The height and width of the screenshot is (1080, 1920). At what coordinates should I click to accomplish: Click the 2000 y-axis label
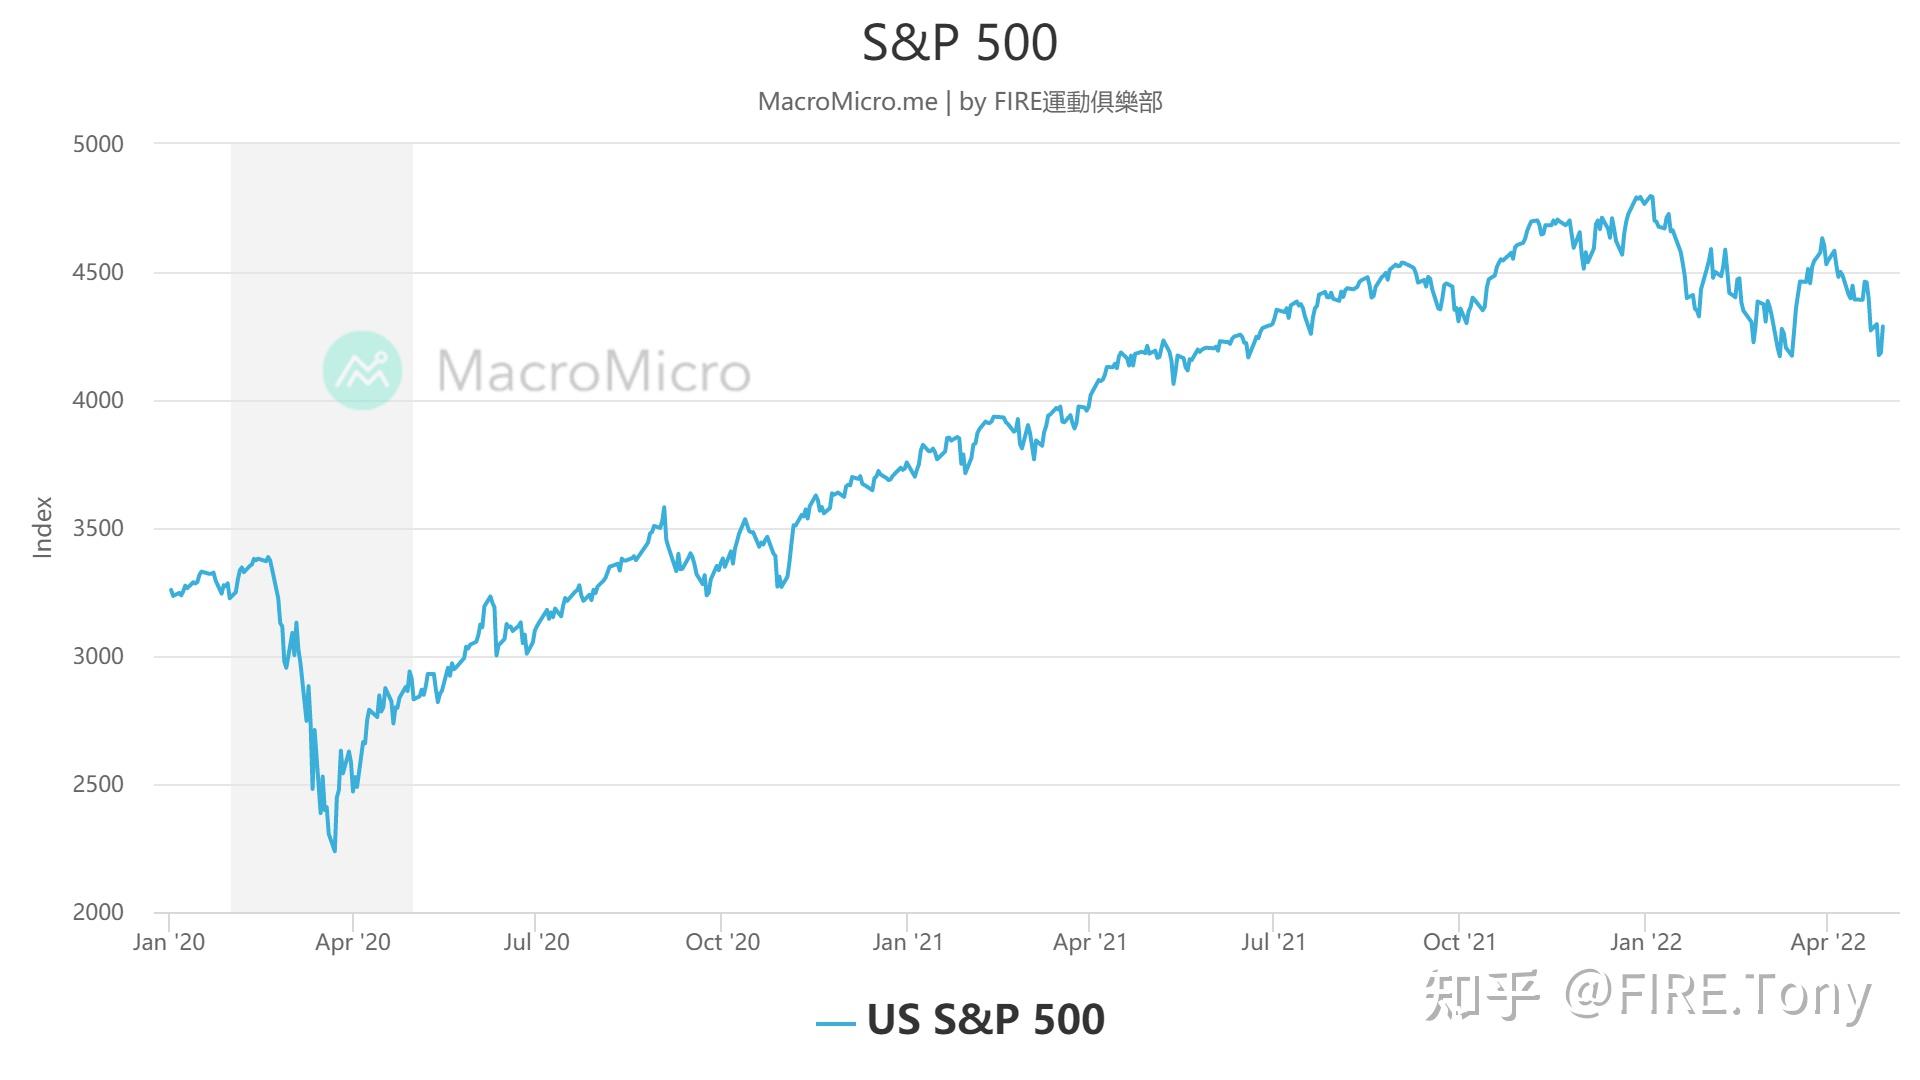coord(98,912)
